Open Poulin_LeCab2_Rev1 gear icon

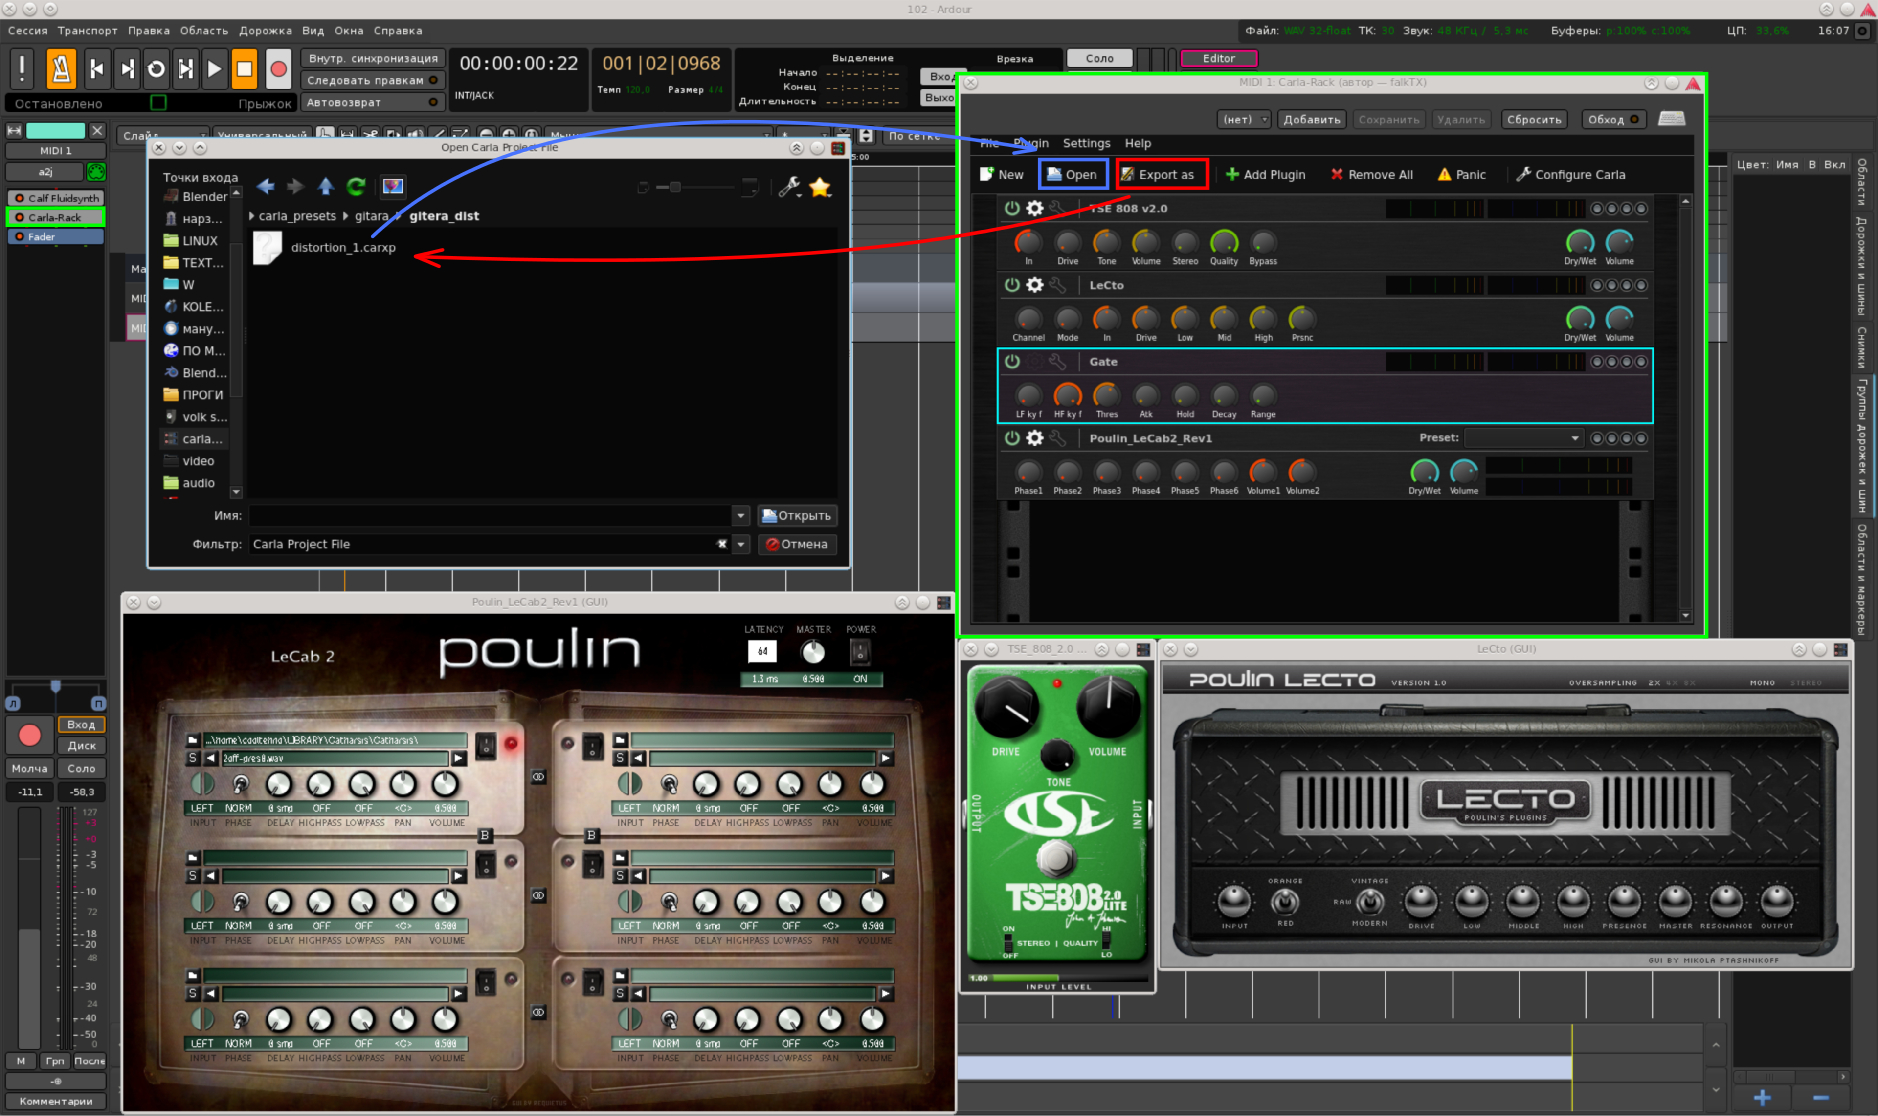click(1035, 438)
